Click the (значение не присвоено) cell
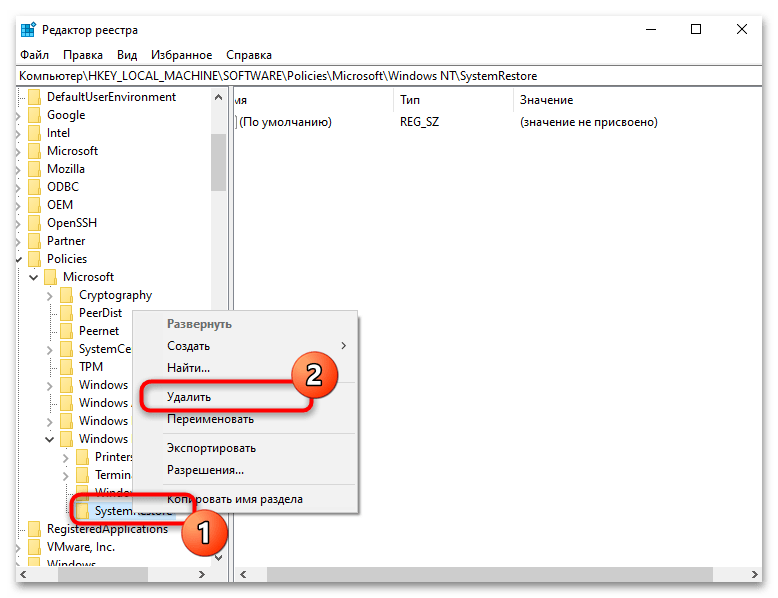778x598 pixels. (588, 122)
